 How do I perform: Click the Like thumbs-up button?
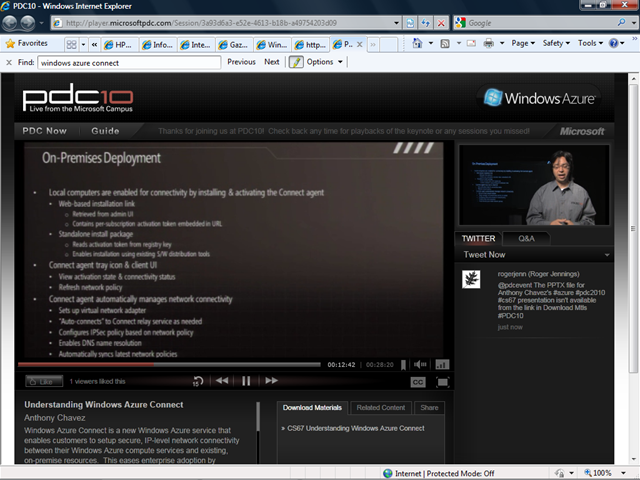pyautogui.click(x=41, y=381)
